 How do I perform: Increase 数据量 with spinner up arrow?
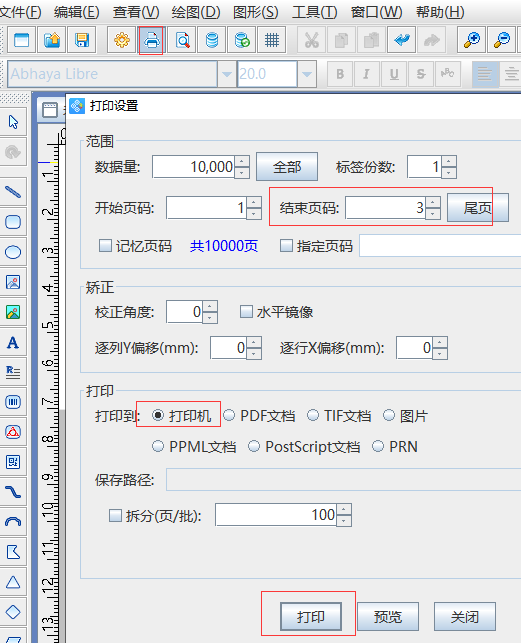[242, 161]
